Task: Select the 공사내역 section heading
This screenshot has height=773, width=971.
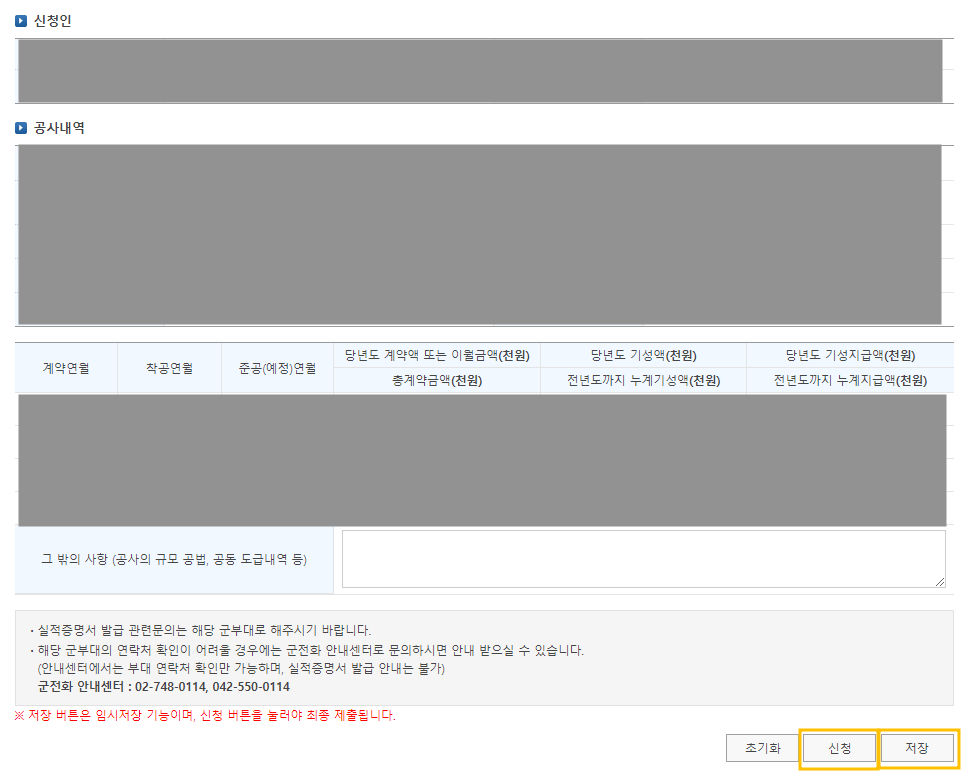Action: [59, 128]
